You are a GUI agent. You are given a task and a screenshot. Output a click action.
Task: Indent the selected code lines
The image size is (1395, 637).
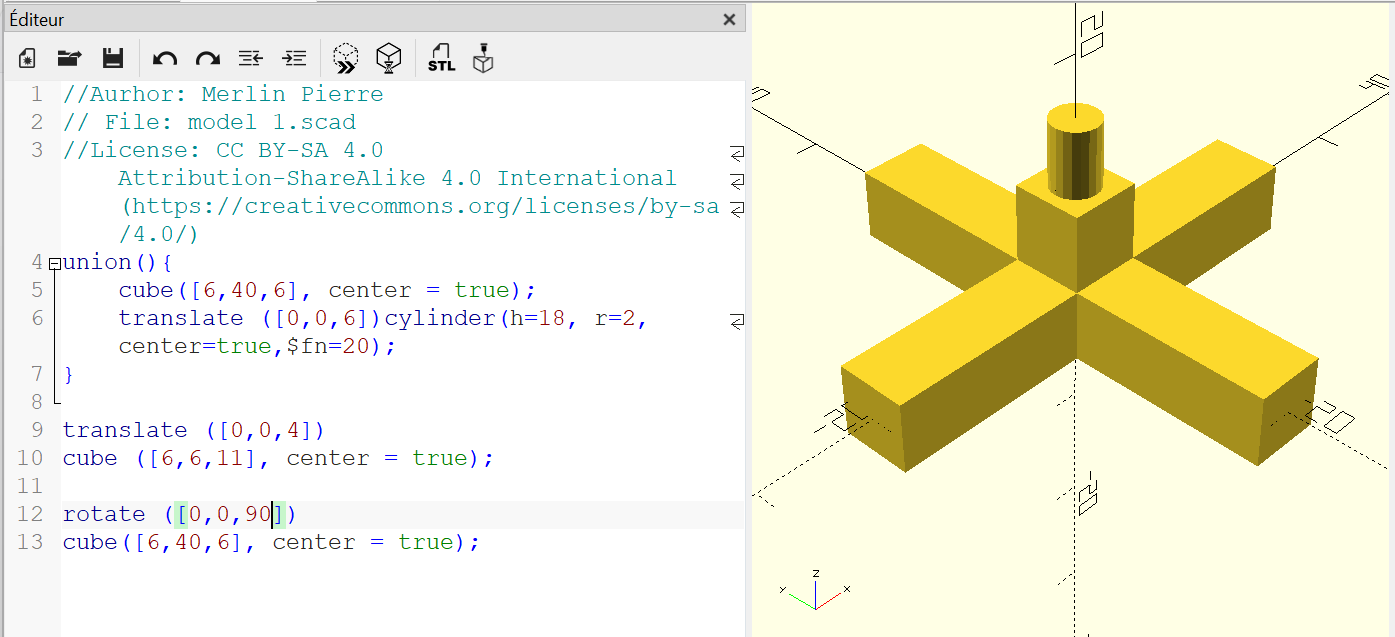tap(294, 59)
